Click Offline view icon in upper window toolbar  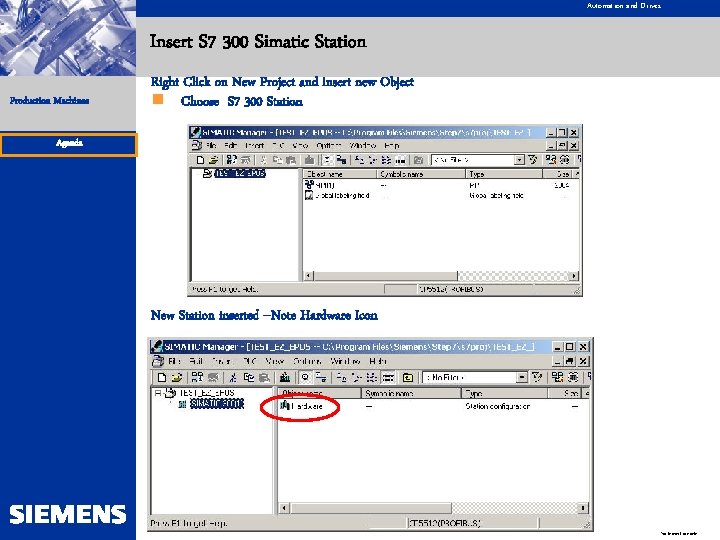[341, 160]
